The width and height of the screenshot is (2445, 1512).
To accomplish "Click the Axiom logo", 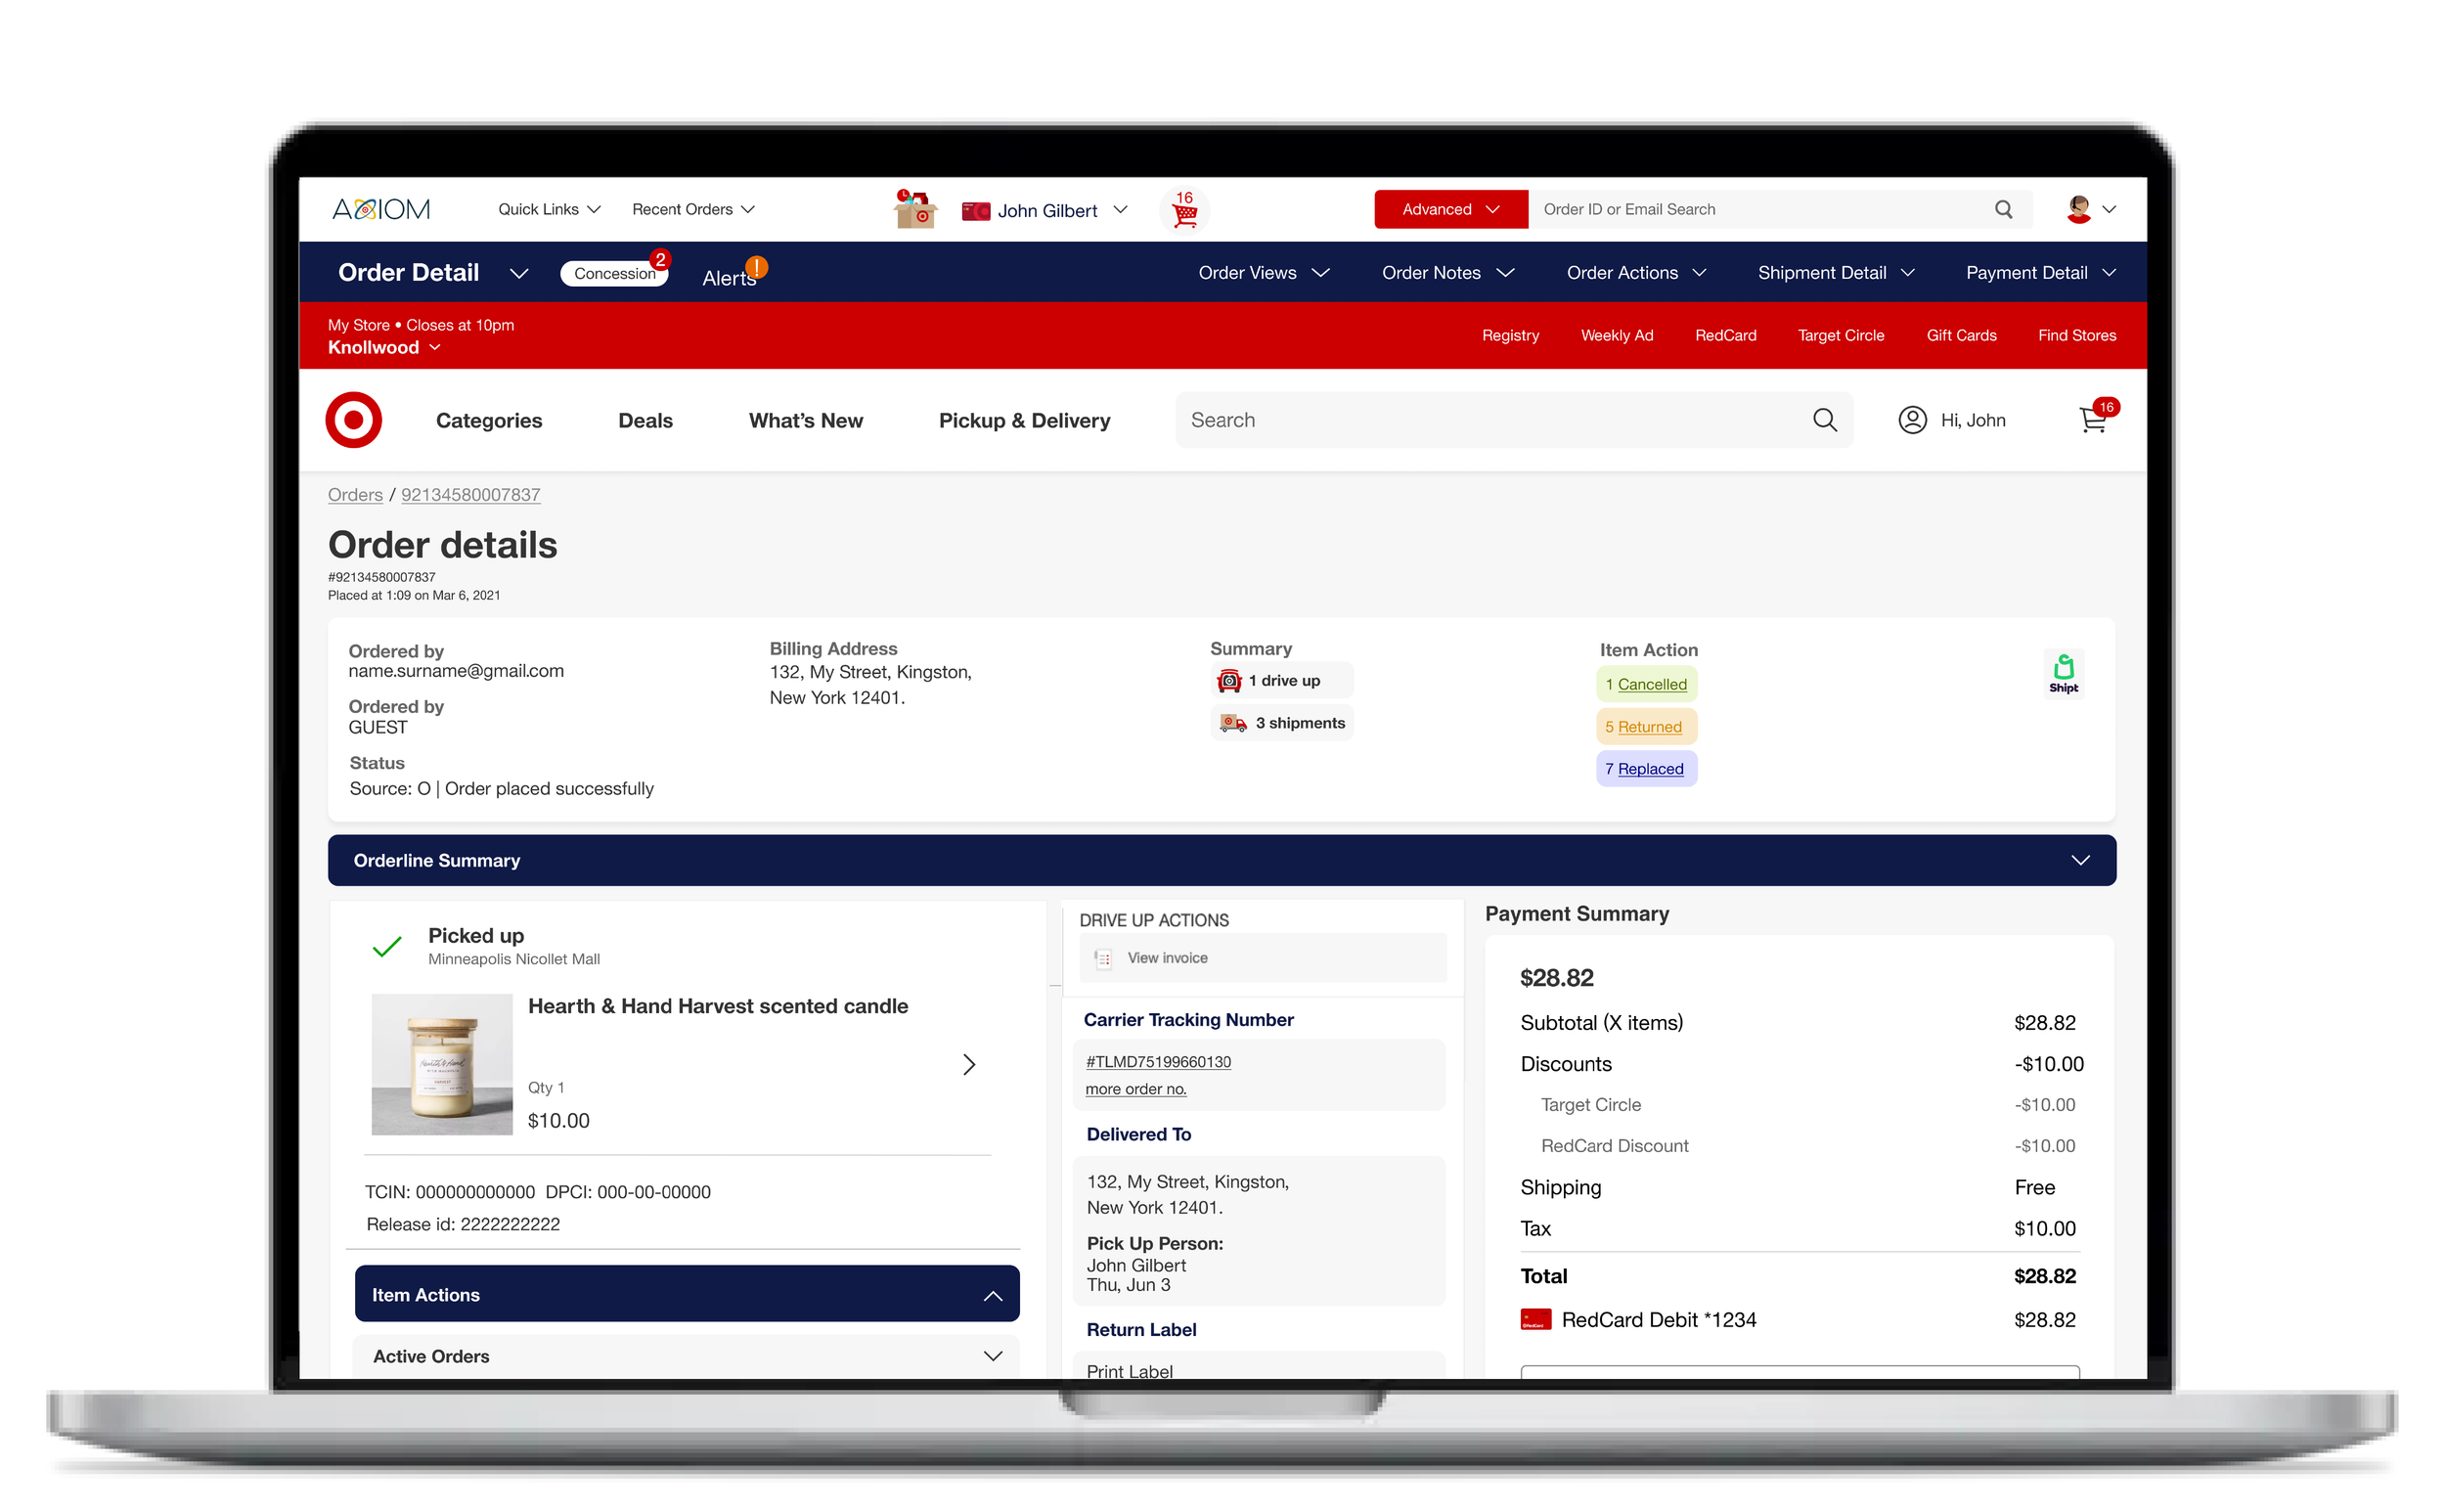I will click(x=381, y=209).
